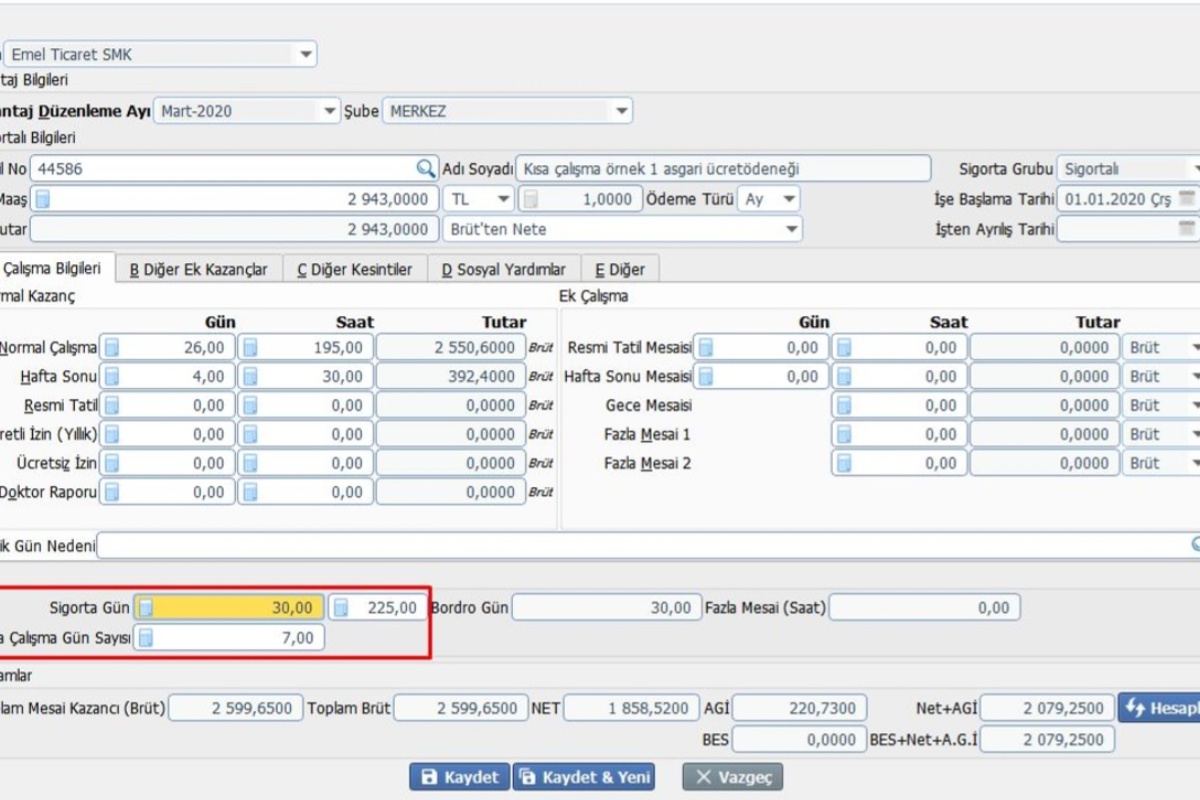The width and height of the screenshot is (1200, 800).
Task: Click calculator icon in Resmi Tatil Mesaisi Gün field
Action: 706,348
